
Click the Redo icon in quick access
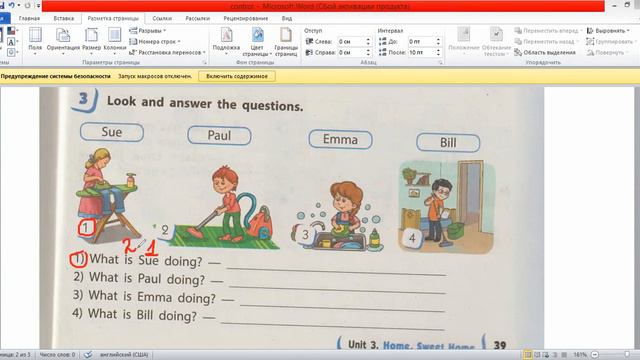coord(27,5)
